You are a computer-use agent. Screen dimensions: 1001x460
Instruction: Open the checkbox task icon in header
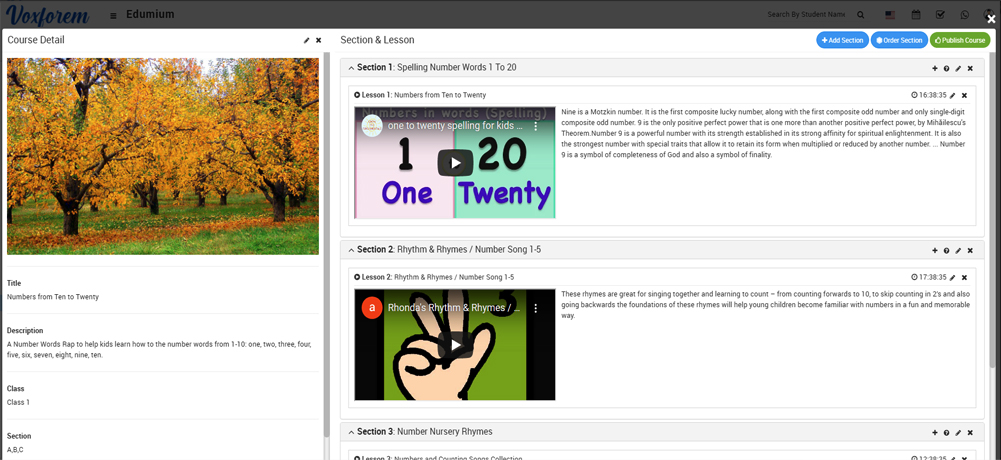(940, 15)
